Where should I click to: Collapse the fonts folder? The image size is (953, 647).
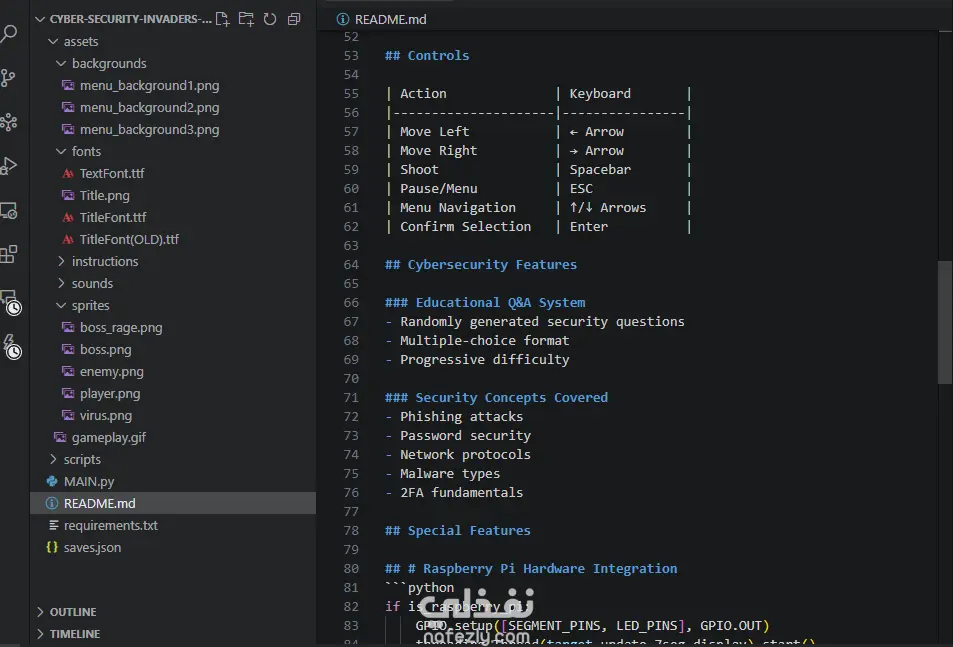click(x=61, y=151)
